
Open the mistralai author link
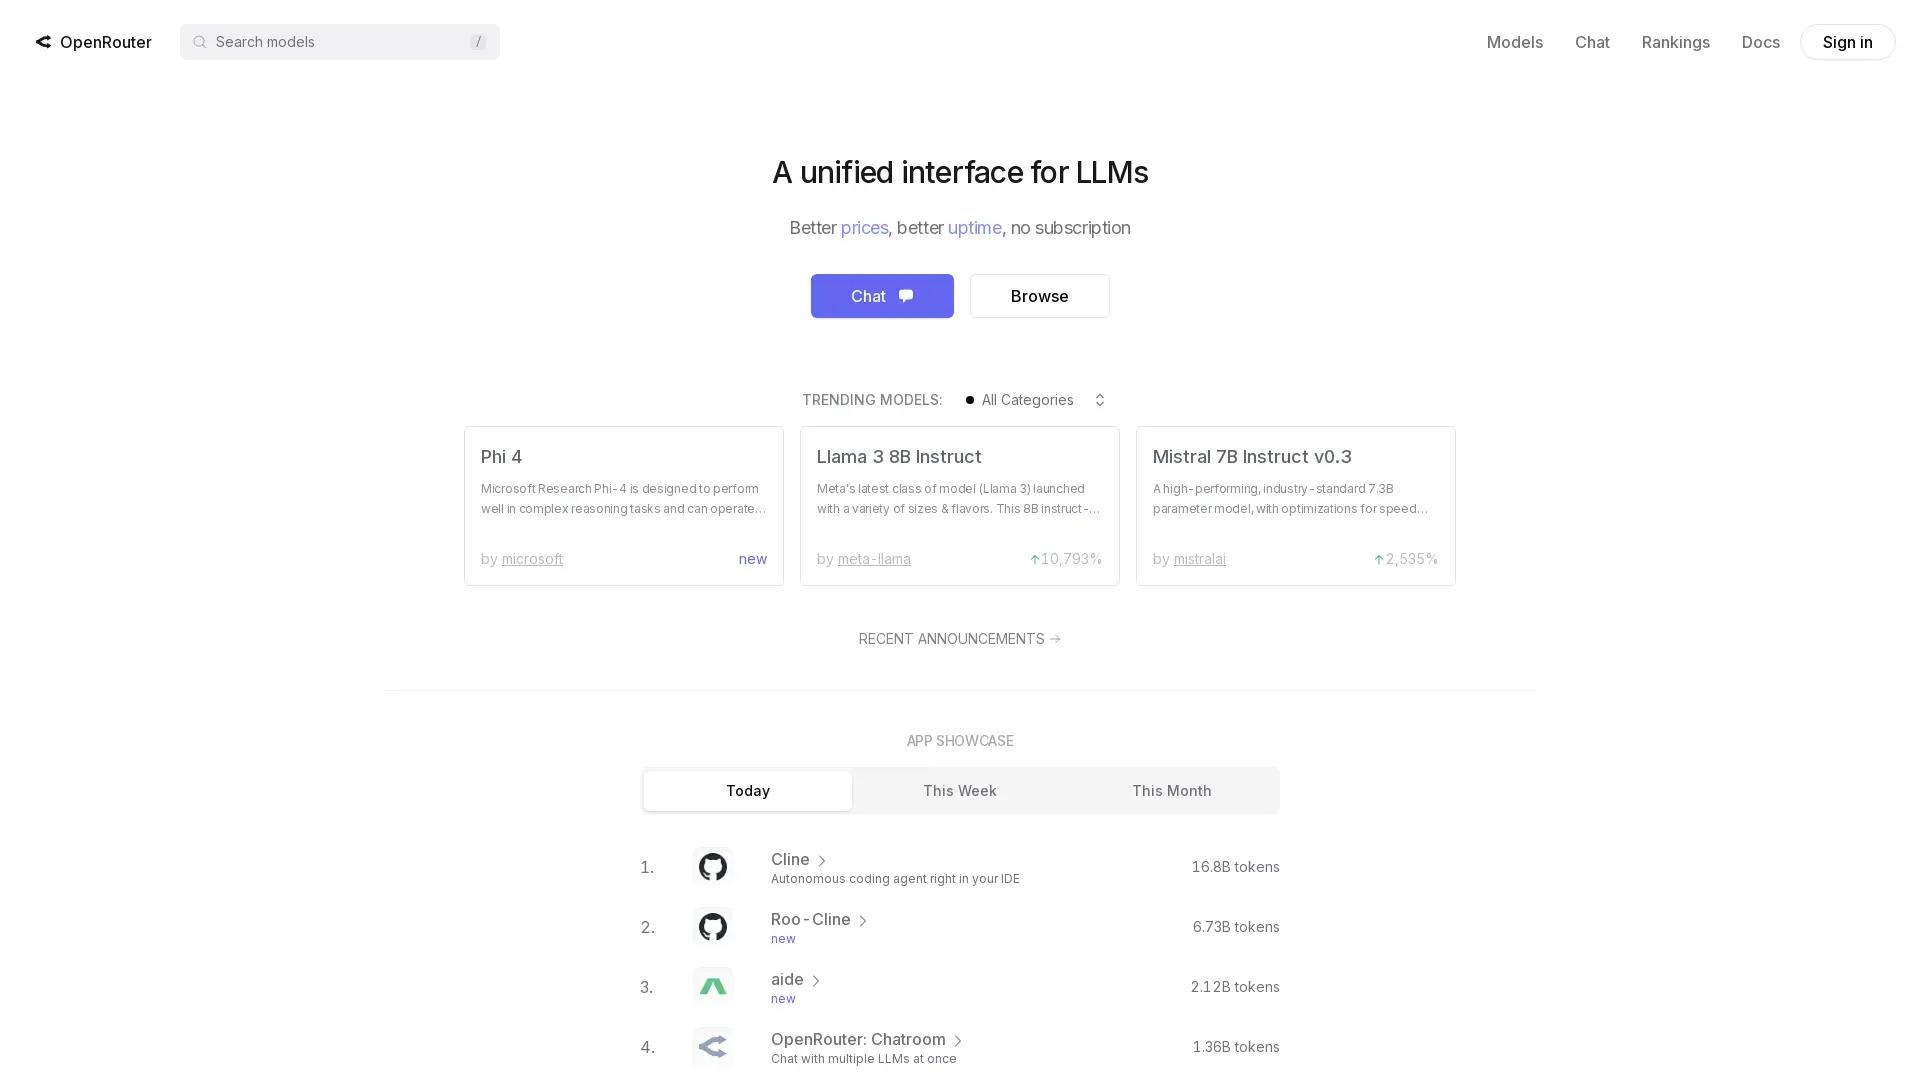click(1199, 559)
